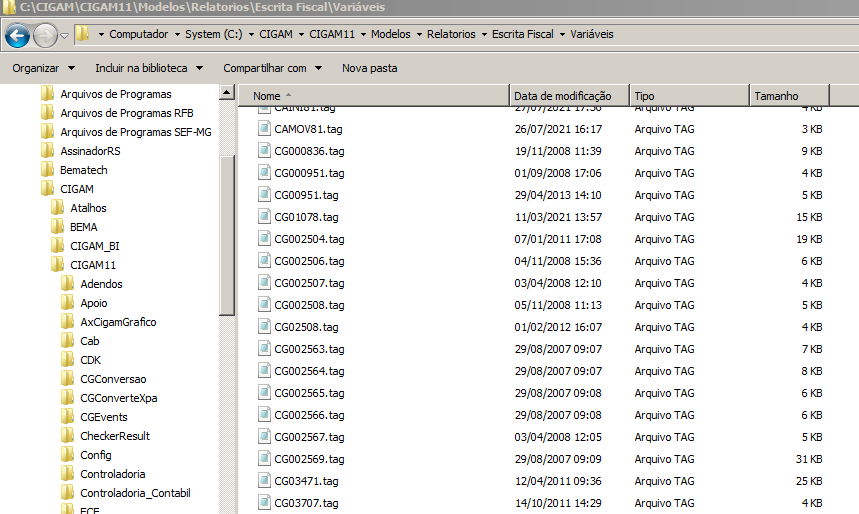Image resolution: width=859 pixels, height=514 pixels.
Task: Select file name CG002564.tag
Action: (310, 371)
